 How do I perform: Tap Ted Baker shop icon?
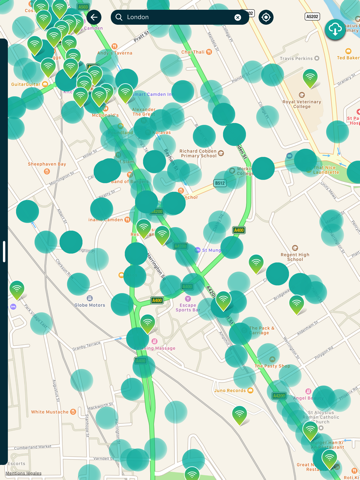coord(348,51)
